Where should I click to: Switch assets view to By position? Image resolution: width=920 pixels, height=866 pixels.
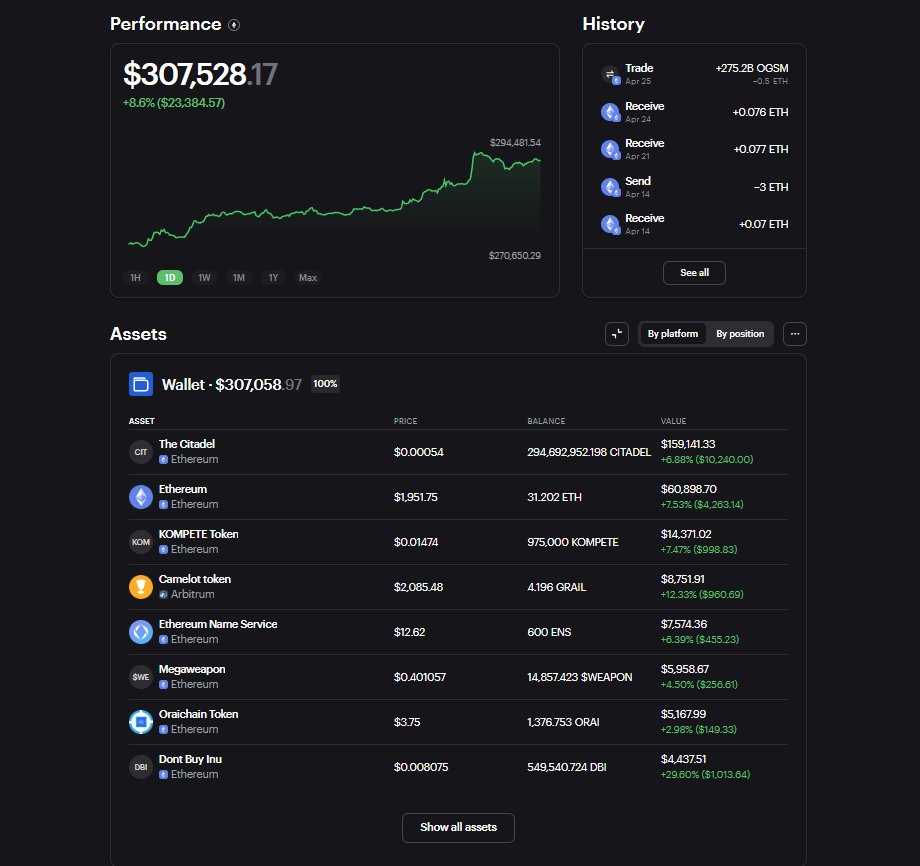pos(740,334)
